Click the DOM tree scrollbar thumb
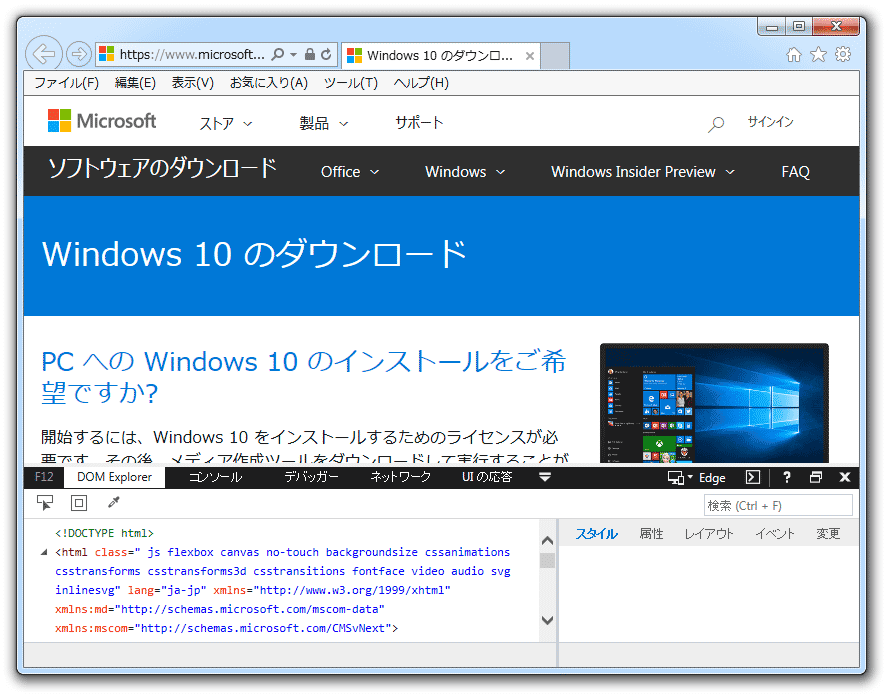 pos(547,561)
